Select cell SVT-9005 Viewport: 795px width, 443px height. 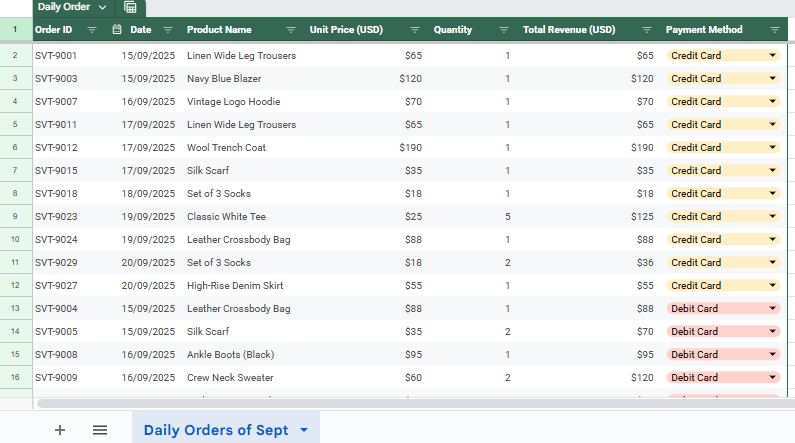click(56, 331)
